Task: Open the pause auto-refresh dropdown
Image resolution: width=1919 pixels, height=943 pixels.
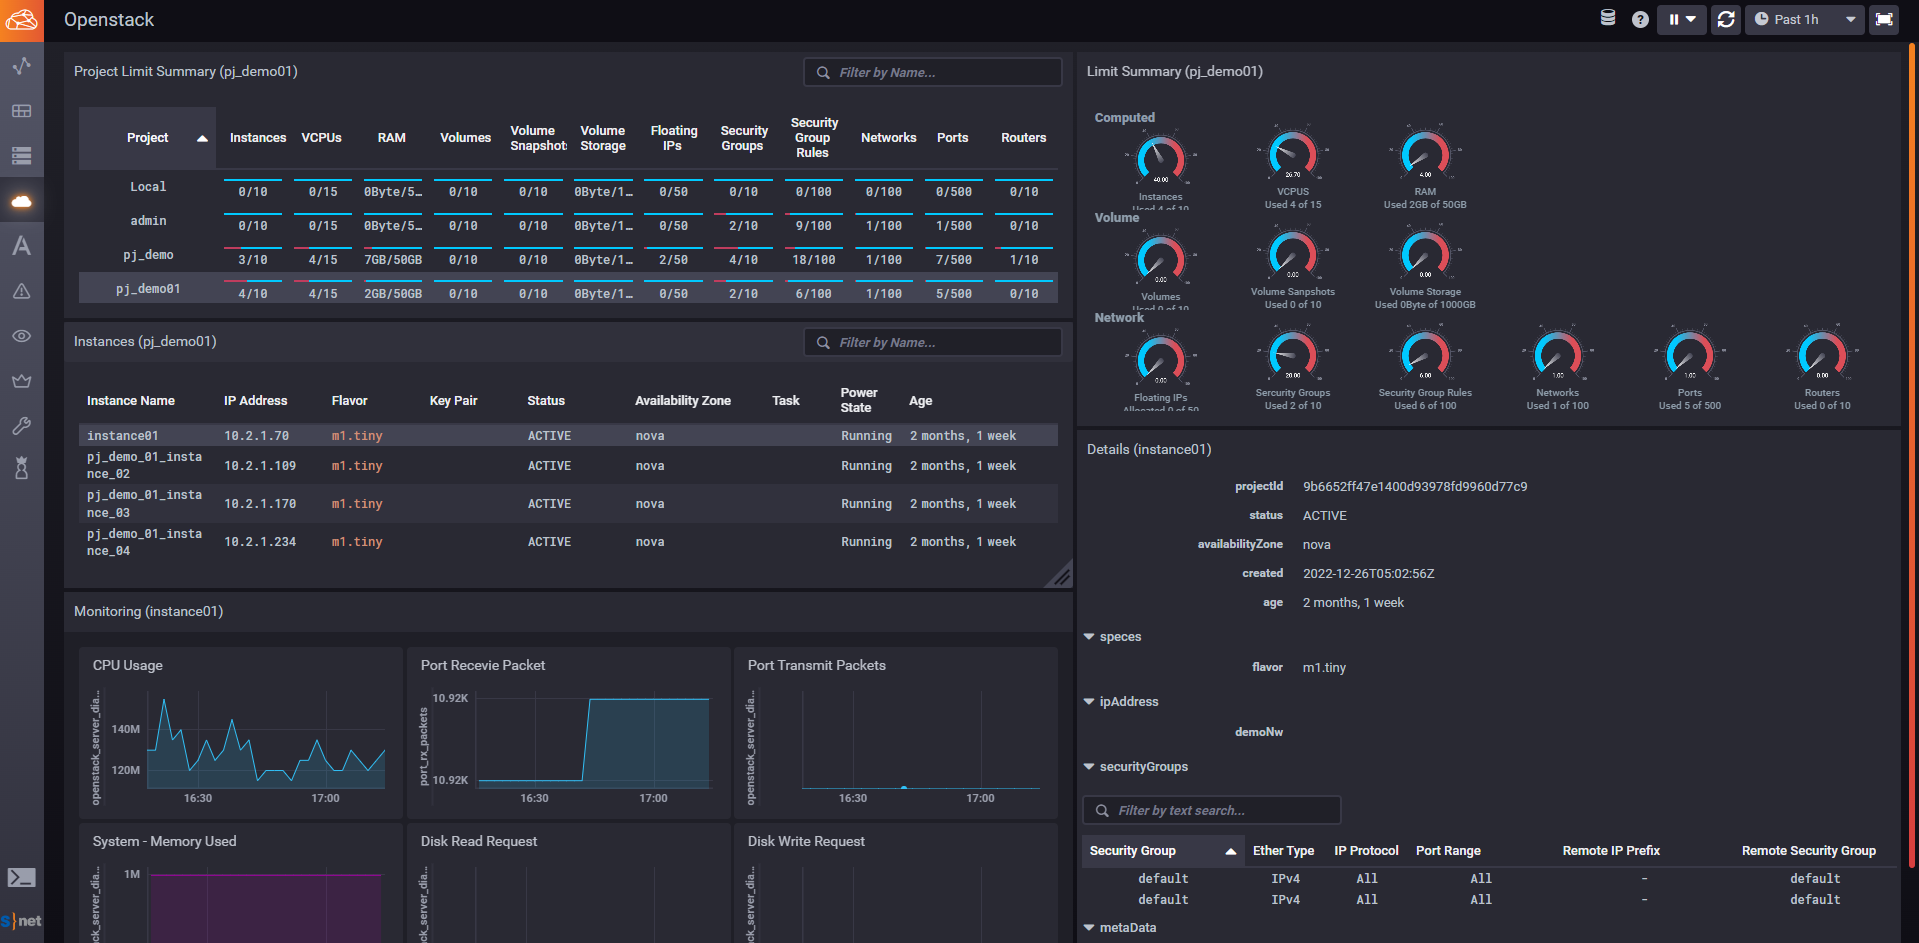Action: click(1682, 19)
